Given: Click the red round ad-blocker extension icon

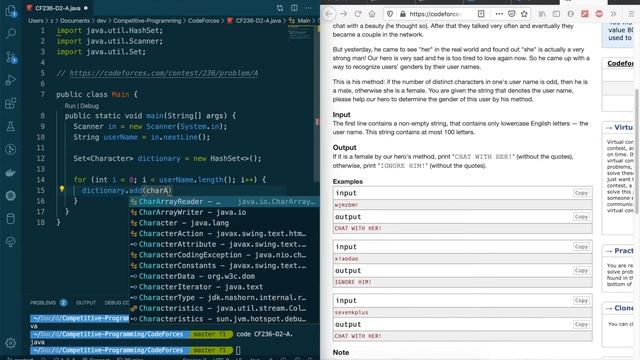Looking at the screenshot, I should (x=599, y=14).
